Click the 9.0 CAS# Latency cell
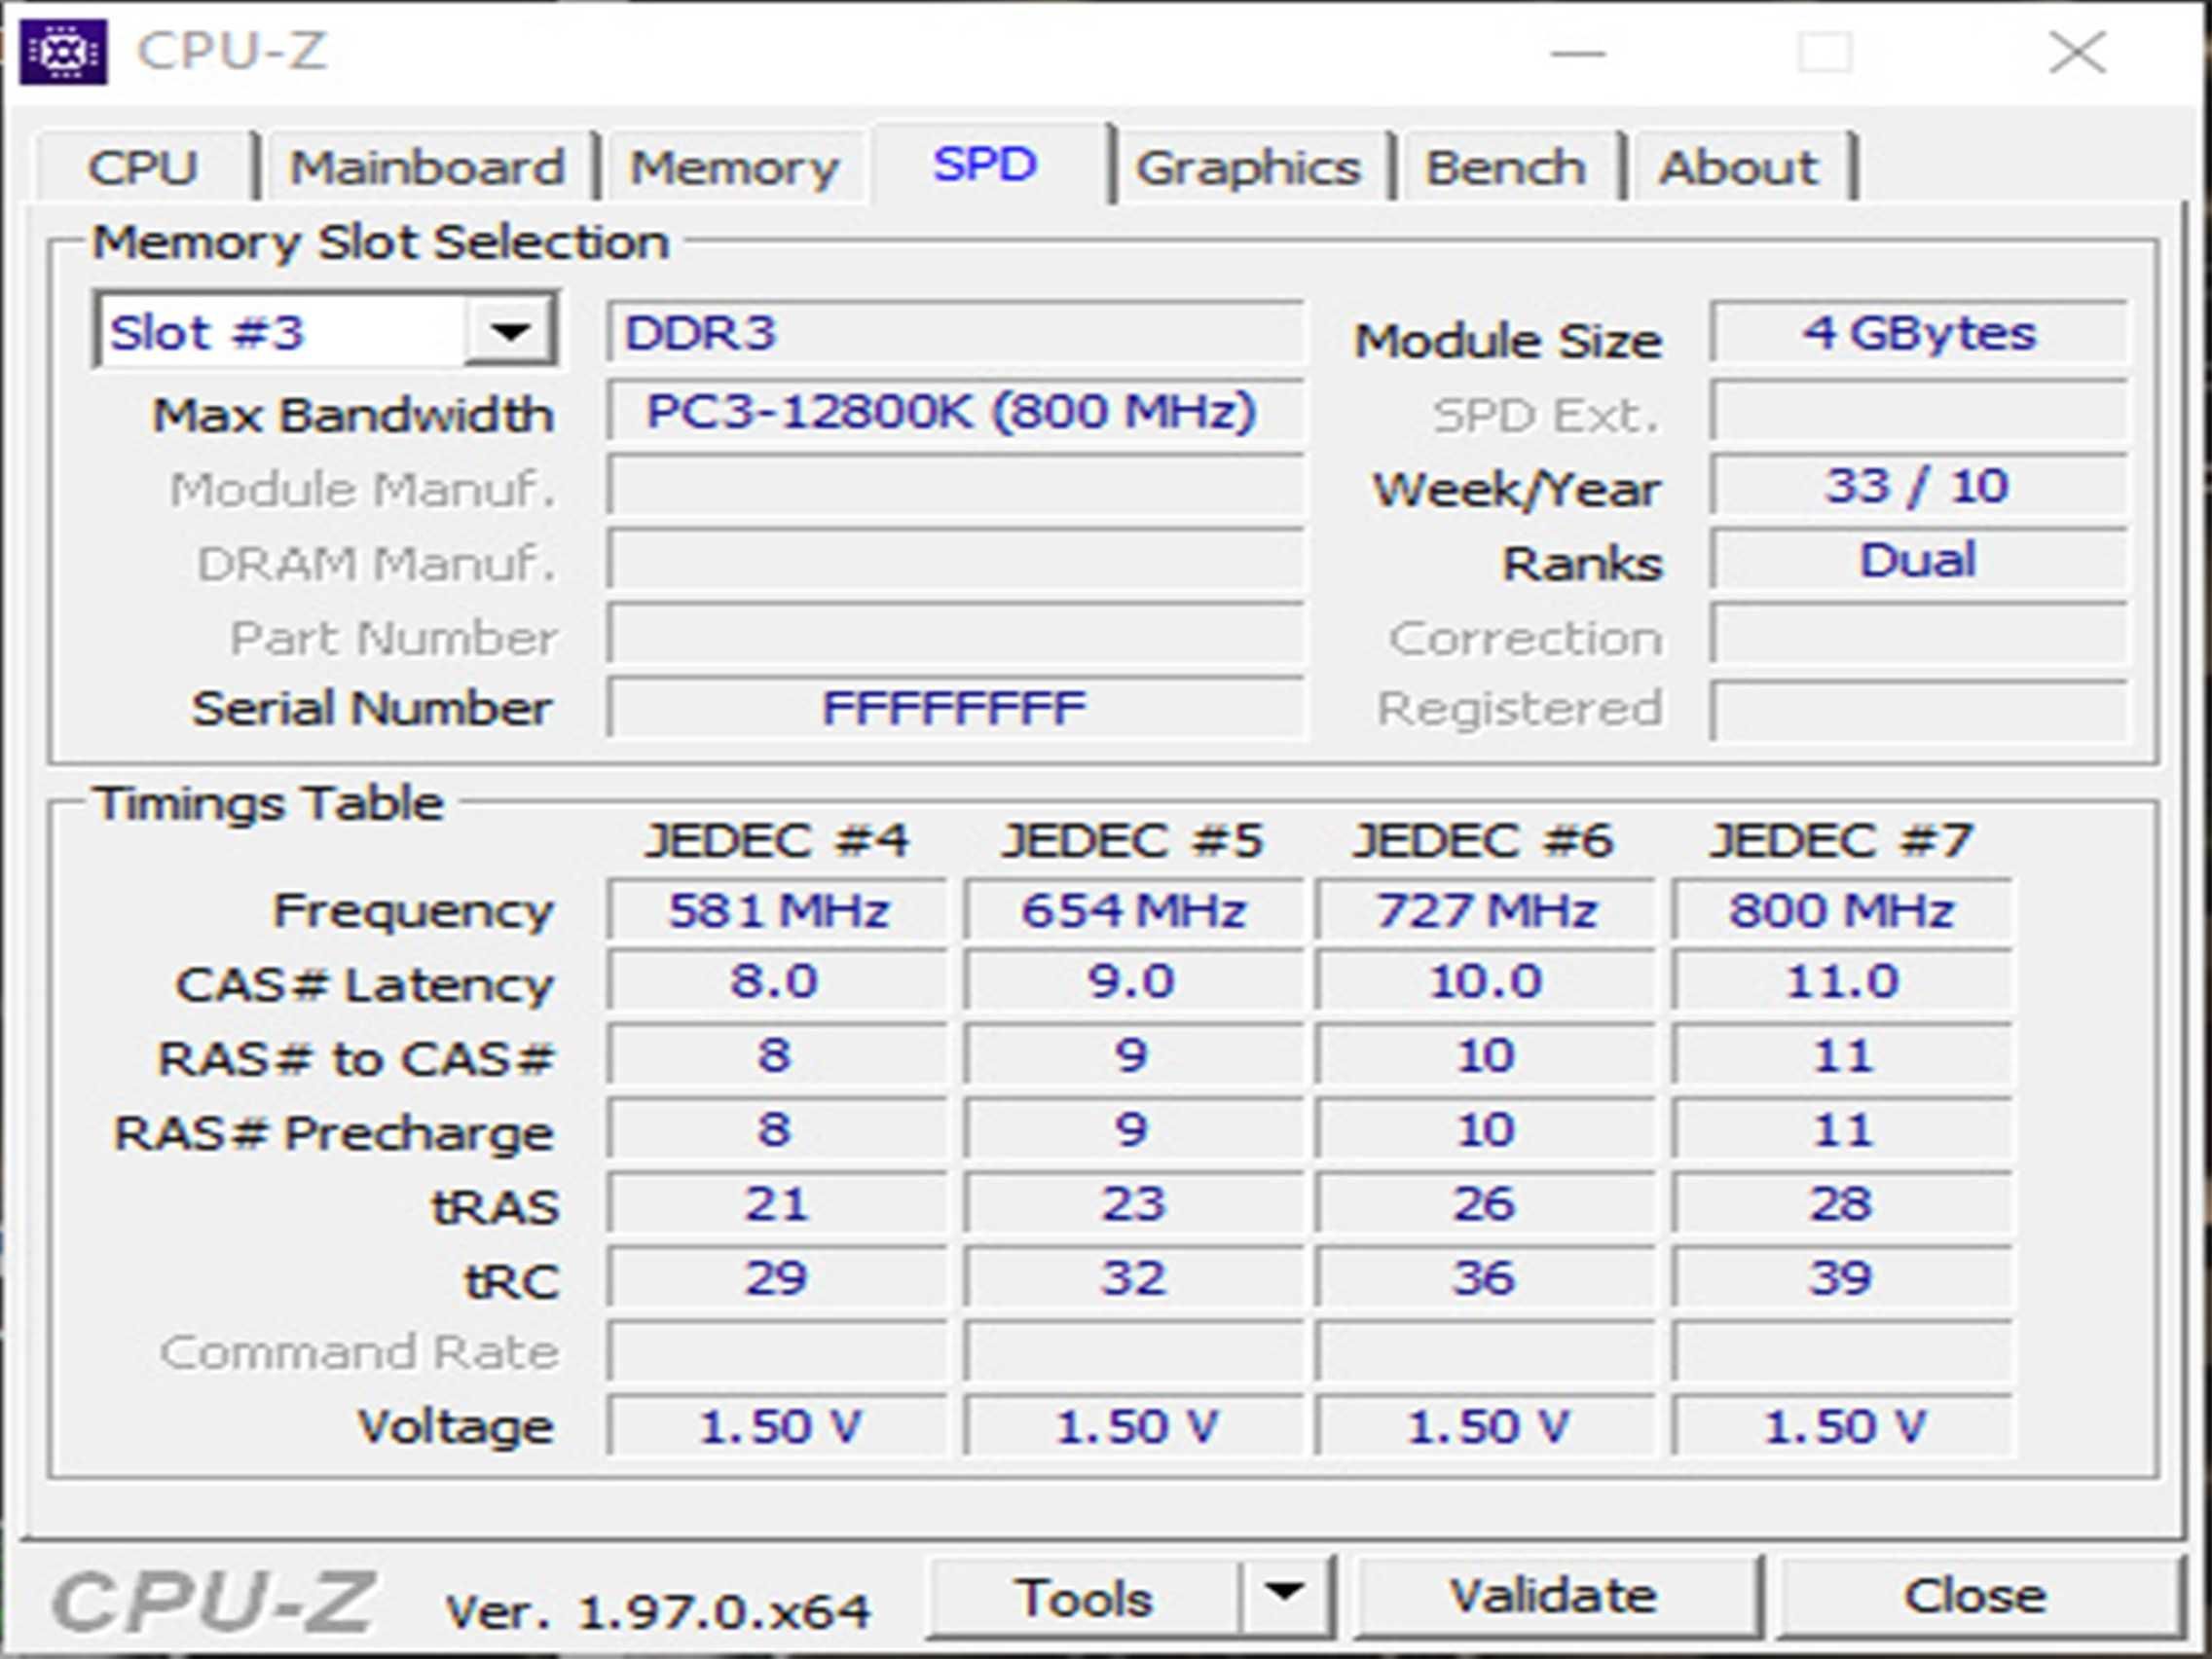The height and width of the screenshot is (1659, 2212). click(1133, 981)
